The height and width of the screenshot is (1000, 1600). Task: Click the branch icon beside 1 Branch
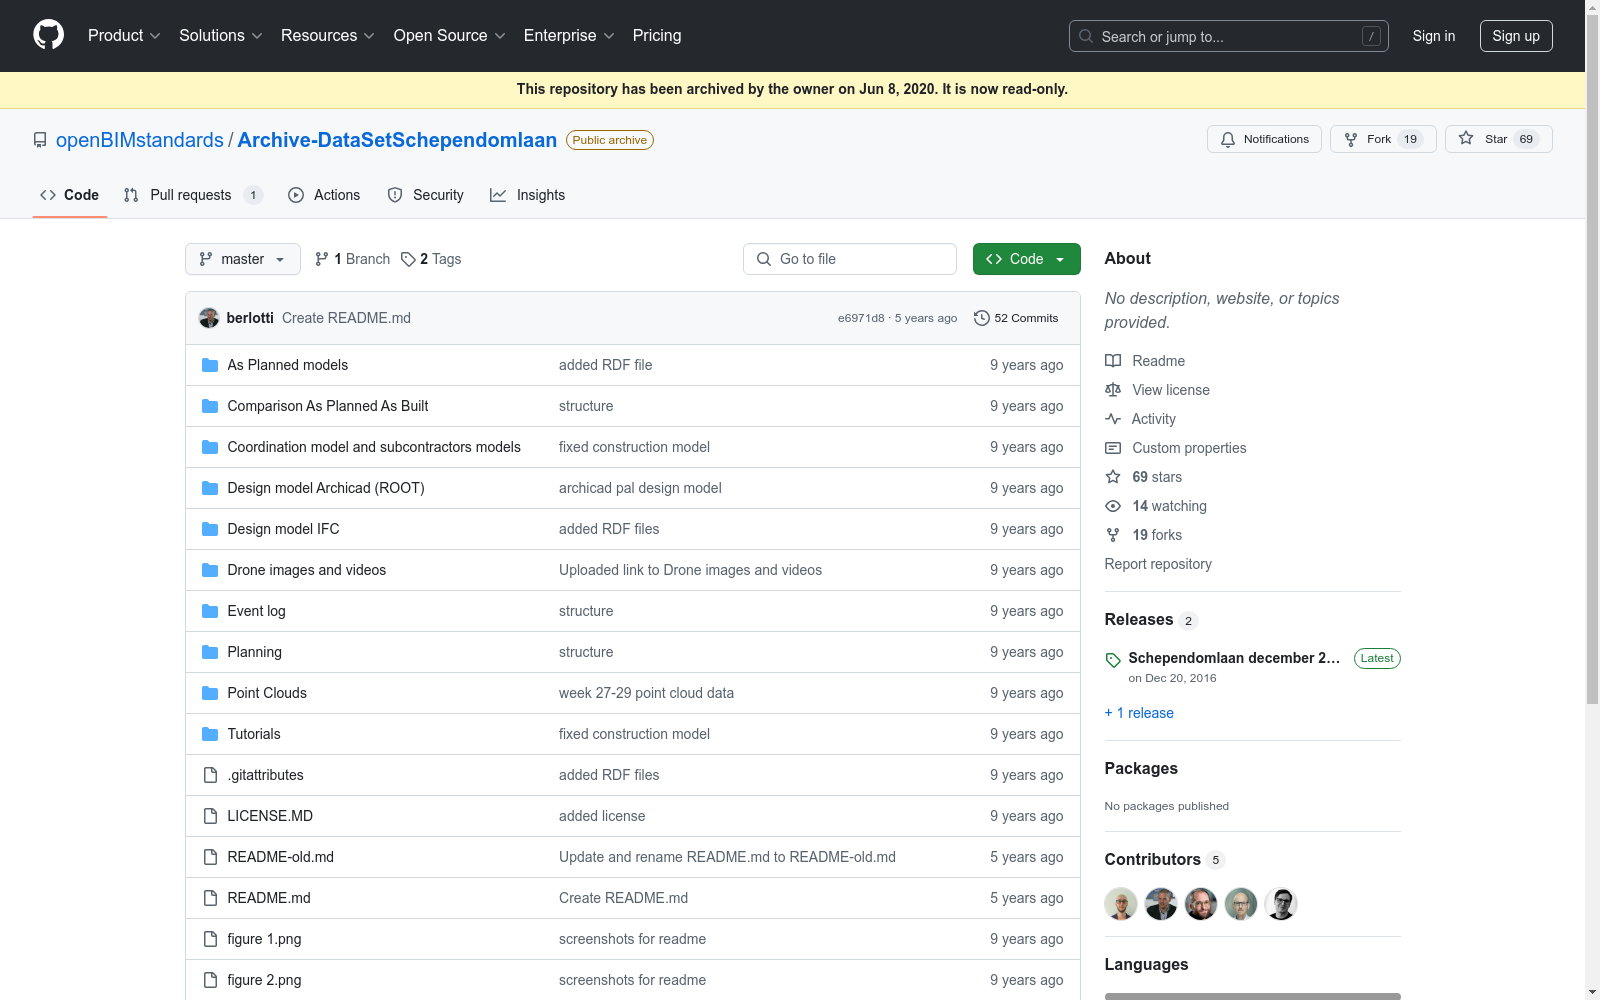[322, 259]
